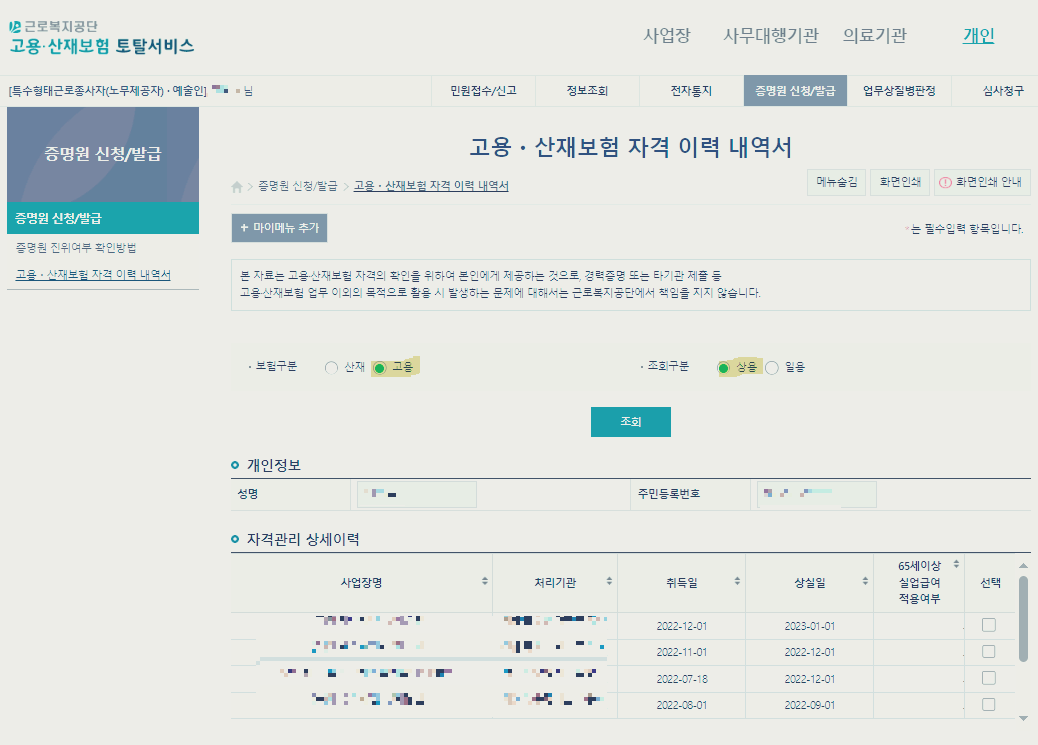Open 증명원 진위여부 확인방법 sidebar link
1038x745 pixels.
75,248
